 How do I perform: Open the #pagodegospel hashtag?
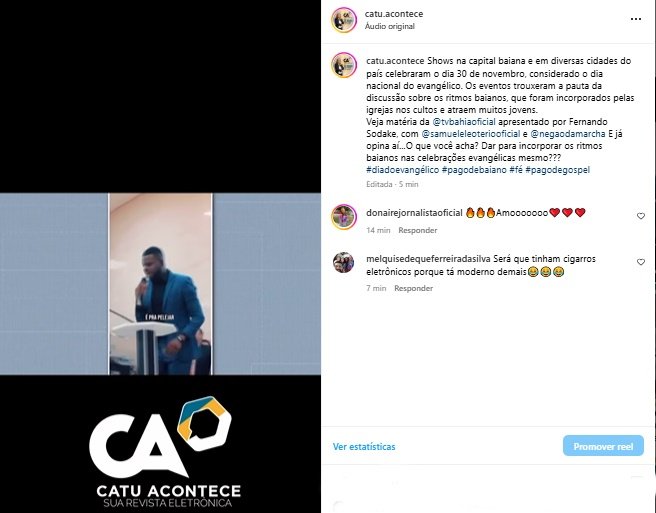(557, 170)
